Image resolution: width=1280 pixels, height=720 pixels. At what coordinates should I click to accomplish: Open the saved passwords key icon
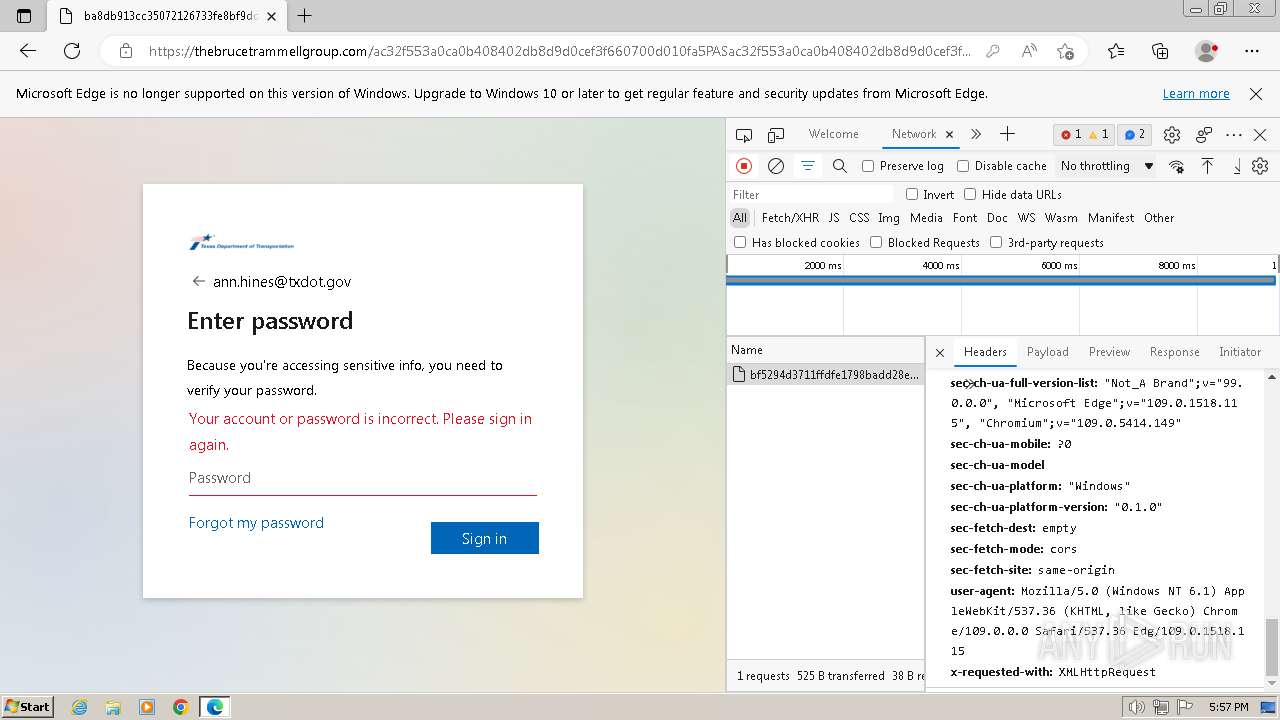tap(992, 51)
